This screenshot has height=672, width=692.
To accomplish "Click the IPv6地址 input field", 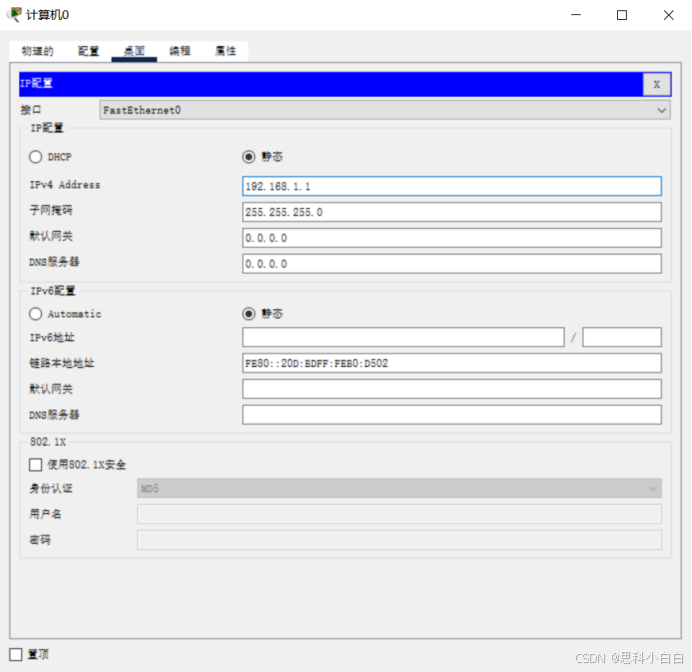I will 403,337.
